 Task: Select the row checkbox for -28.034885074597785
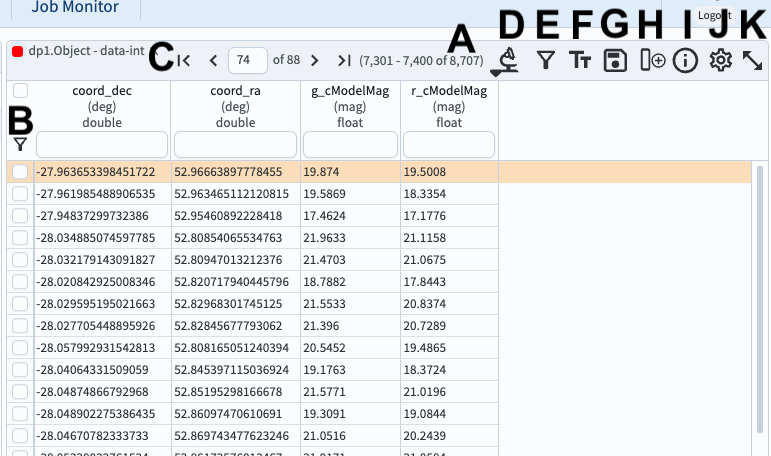coord(20,238)
